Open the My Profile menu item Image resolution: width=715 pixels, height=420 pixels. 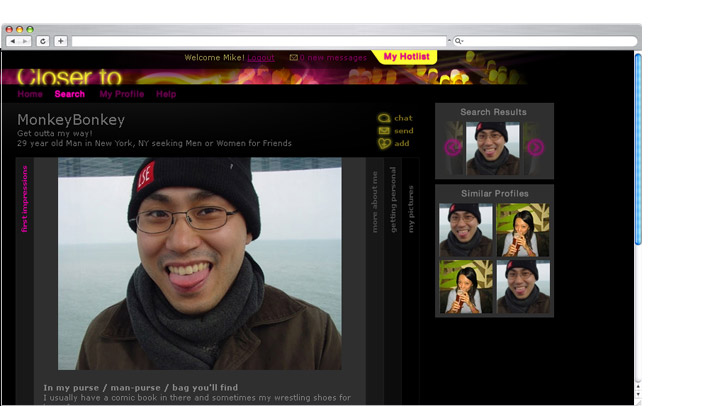122,94
